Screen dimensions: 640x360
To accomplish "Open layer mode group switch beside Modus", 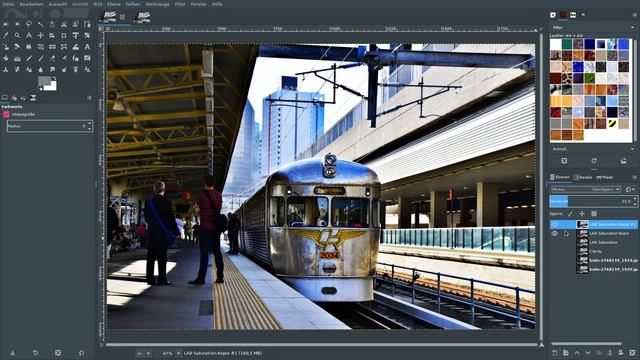I will (x=629, y=189).
